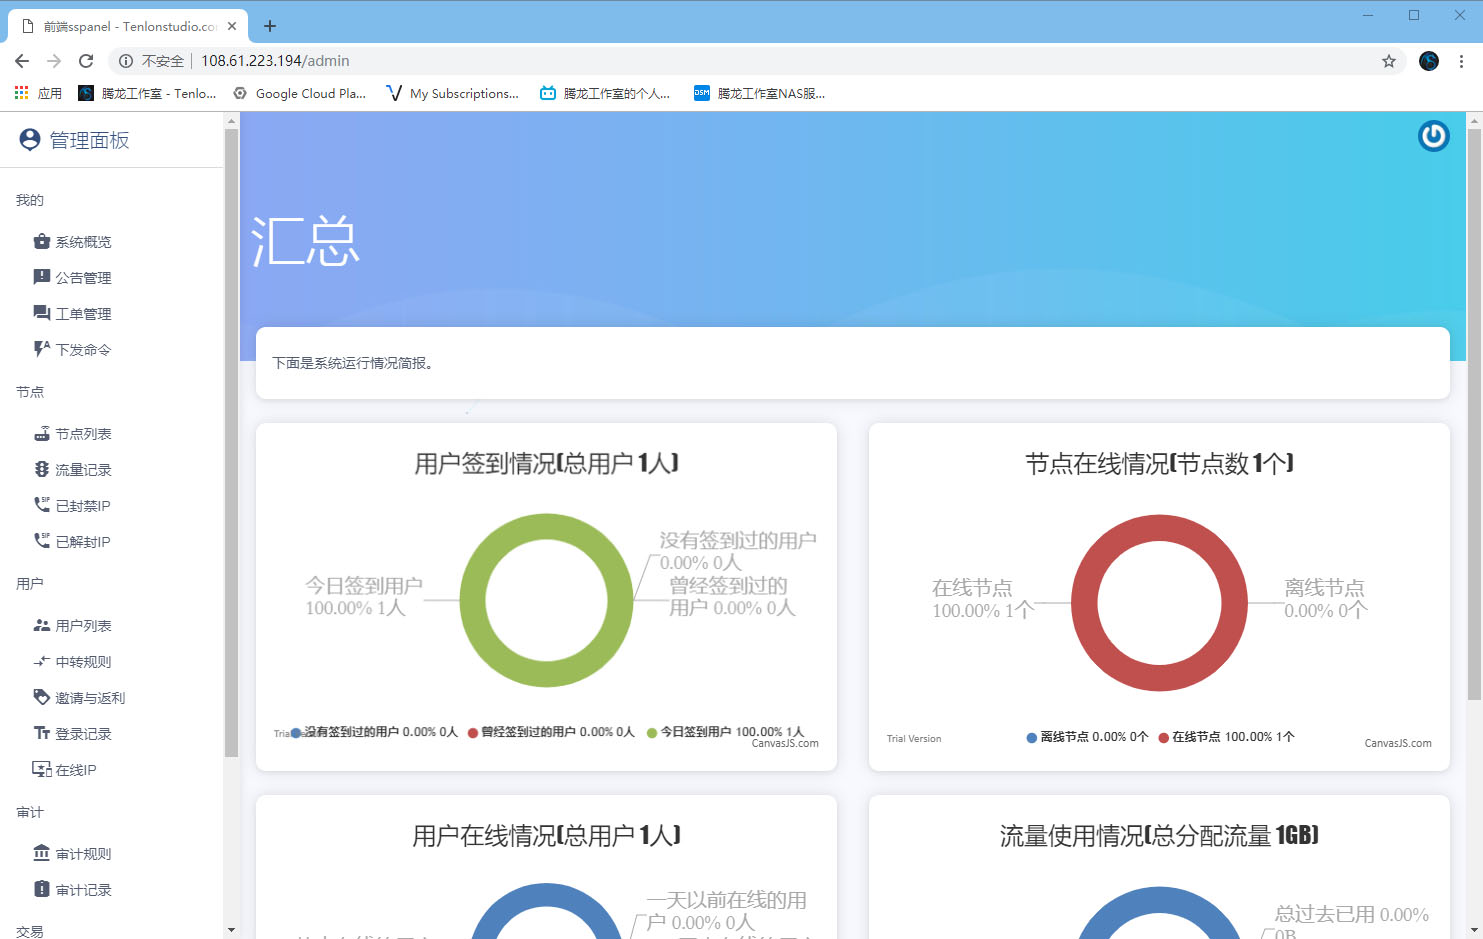
Task: Open 腾龙工作室 - Tenlo... bookmark
Action: [x=147, y=93]
